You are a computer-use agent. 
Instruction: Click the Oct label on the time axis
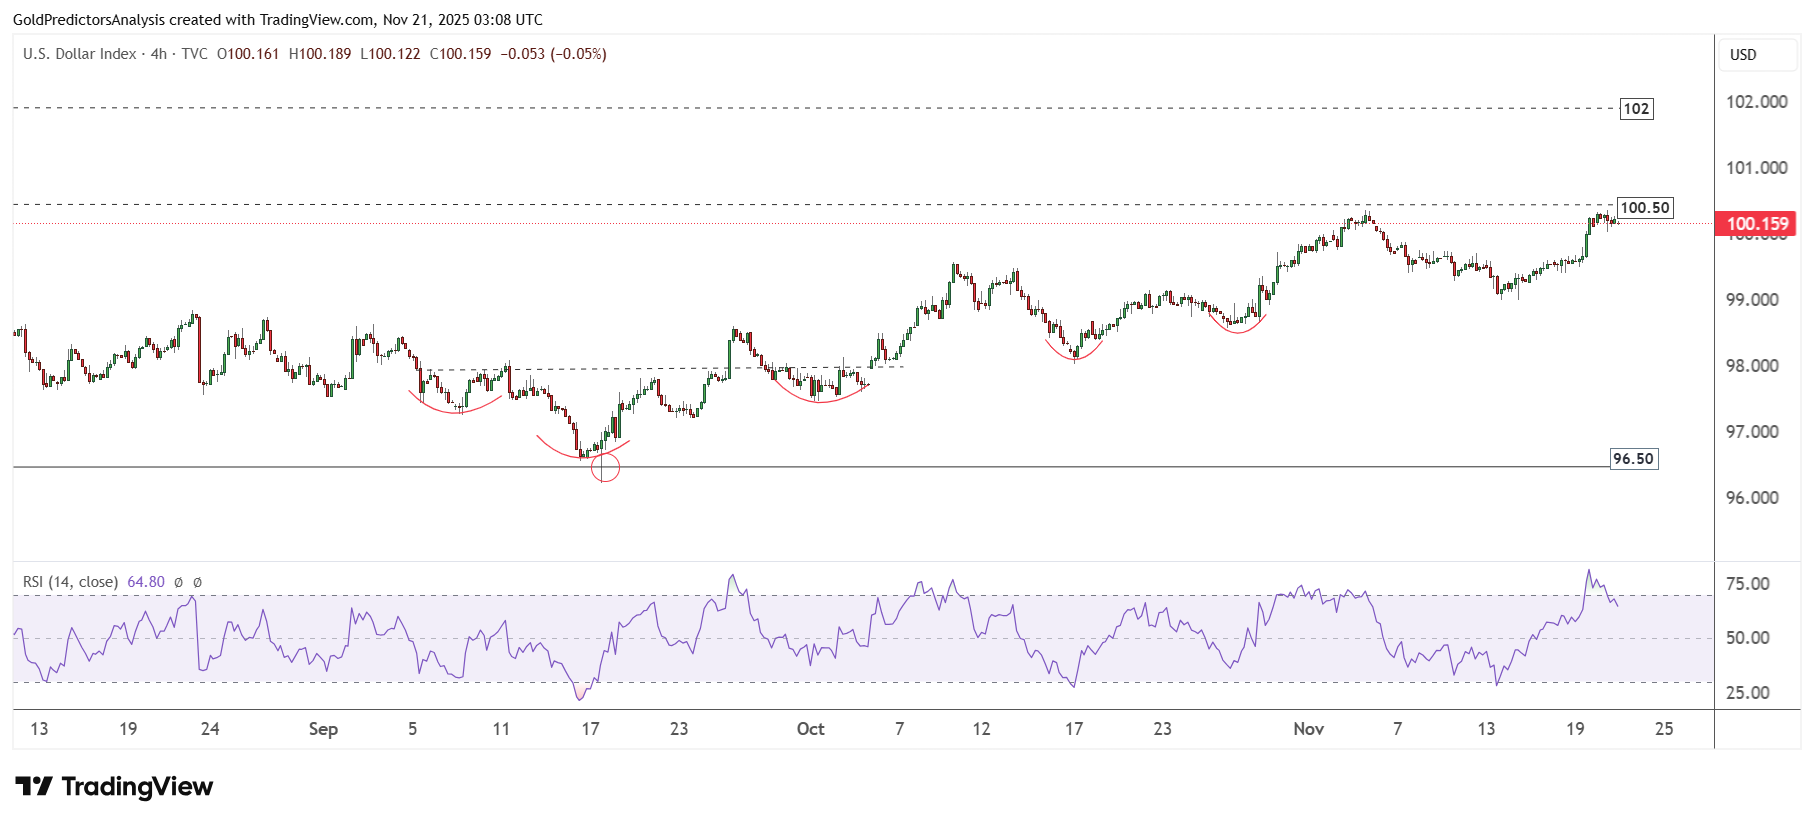click(810, 729)
